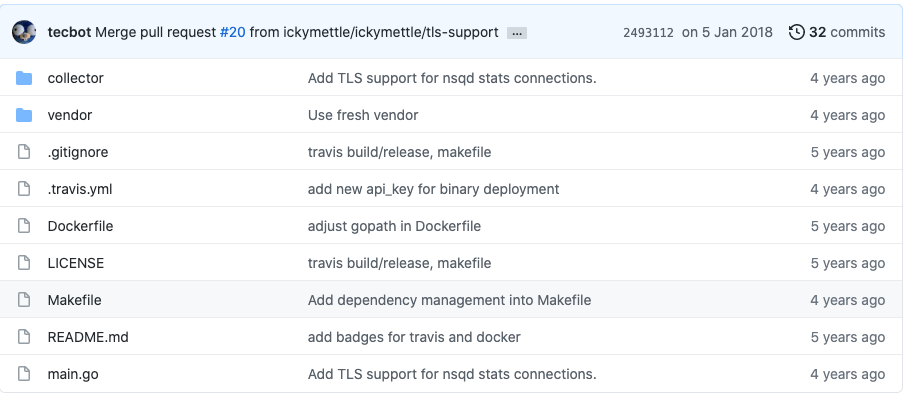Open the tecbot author profile link

coord(69,32)
